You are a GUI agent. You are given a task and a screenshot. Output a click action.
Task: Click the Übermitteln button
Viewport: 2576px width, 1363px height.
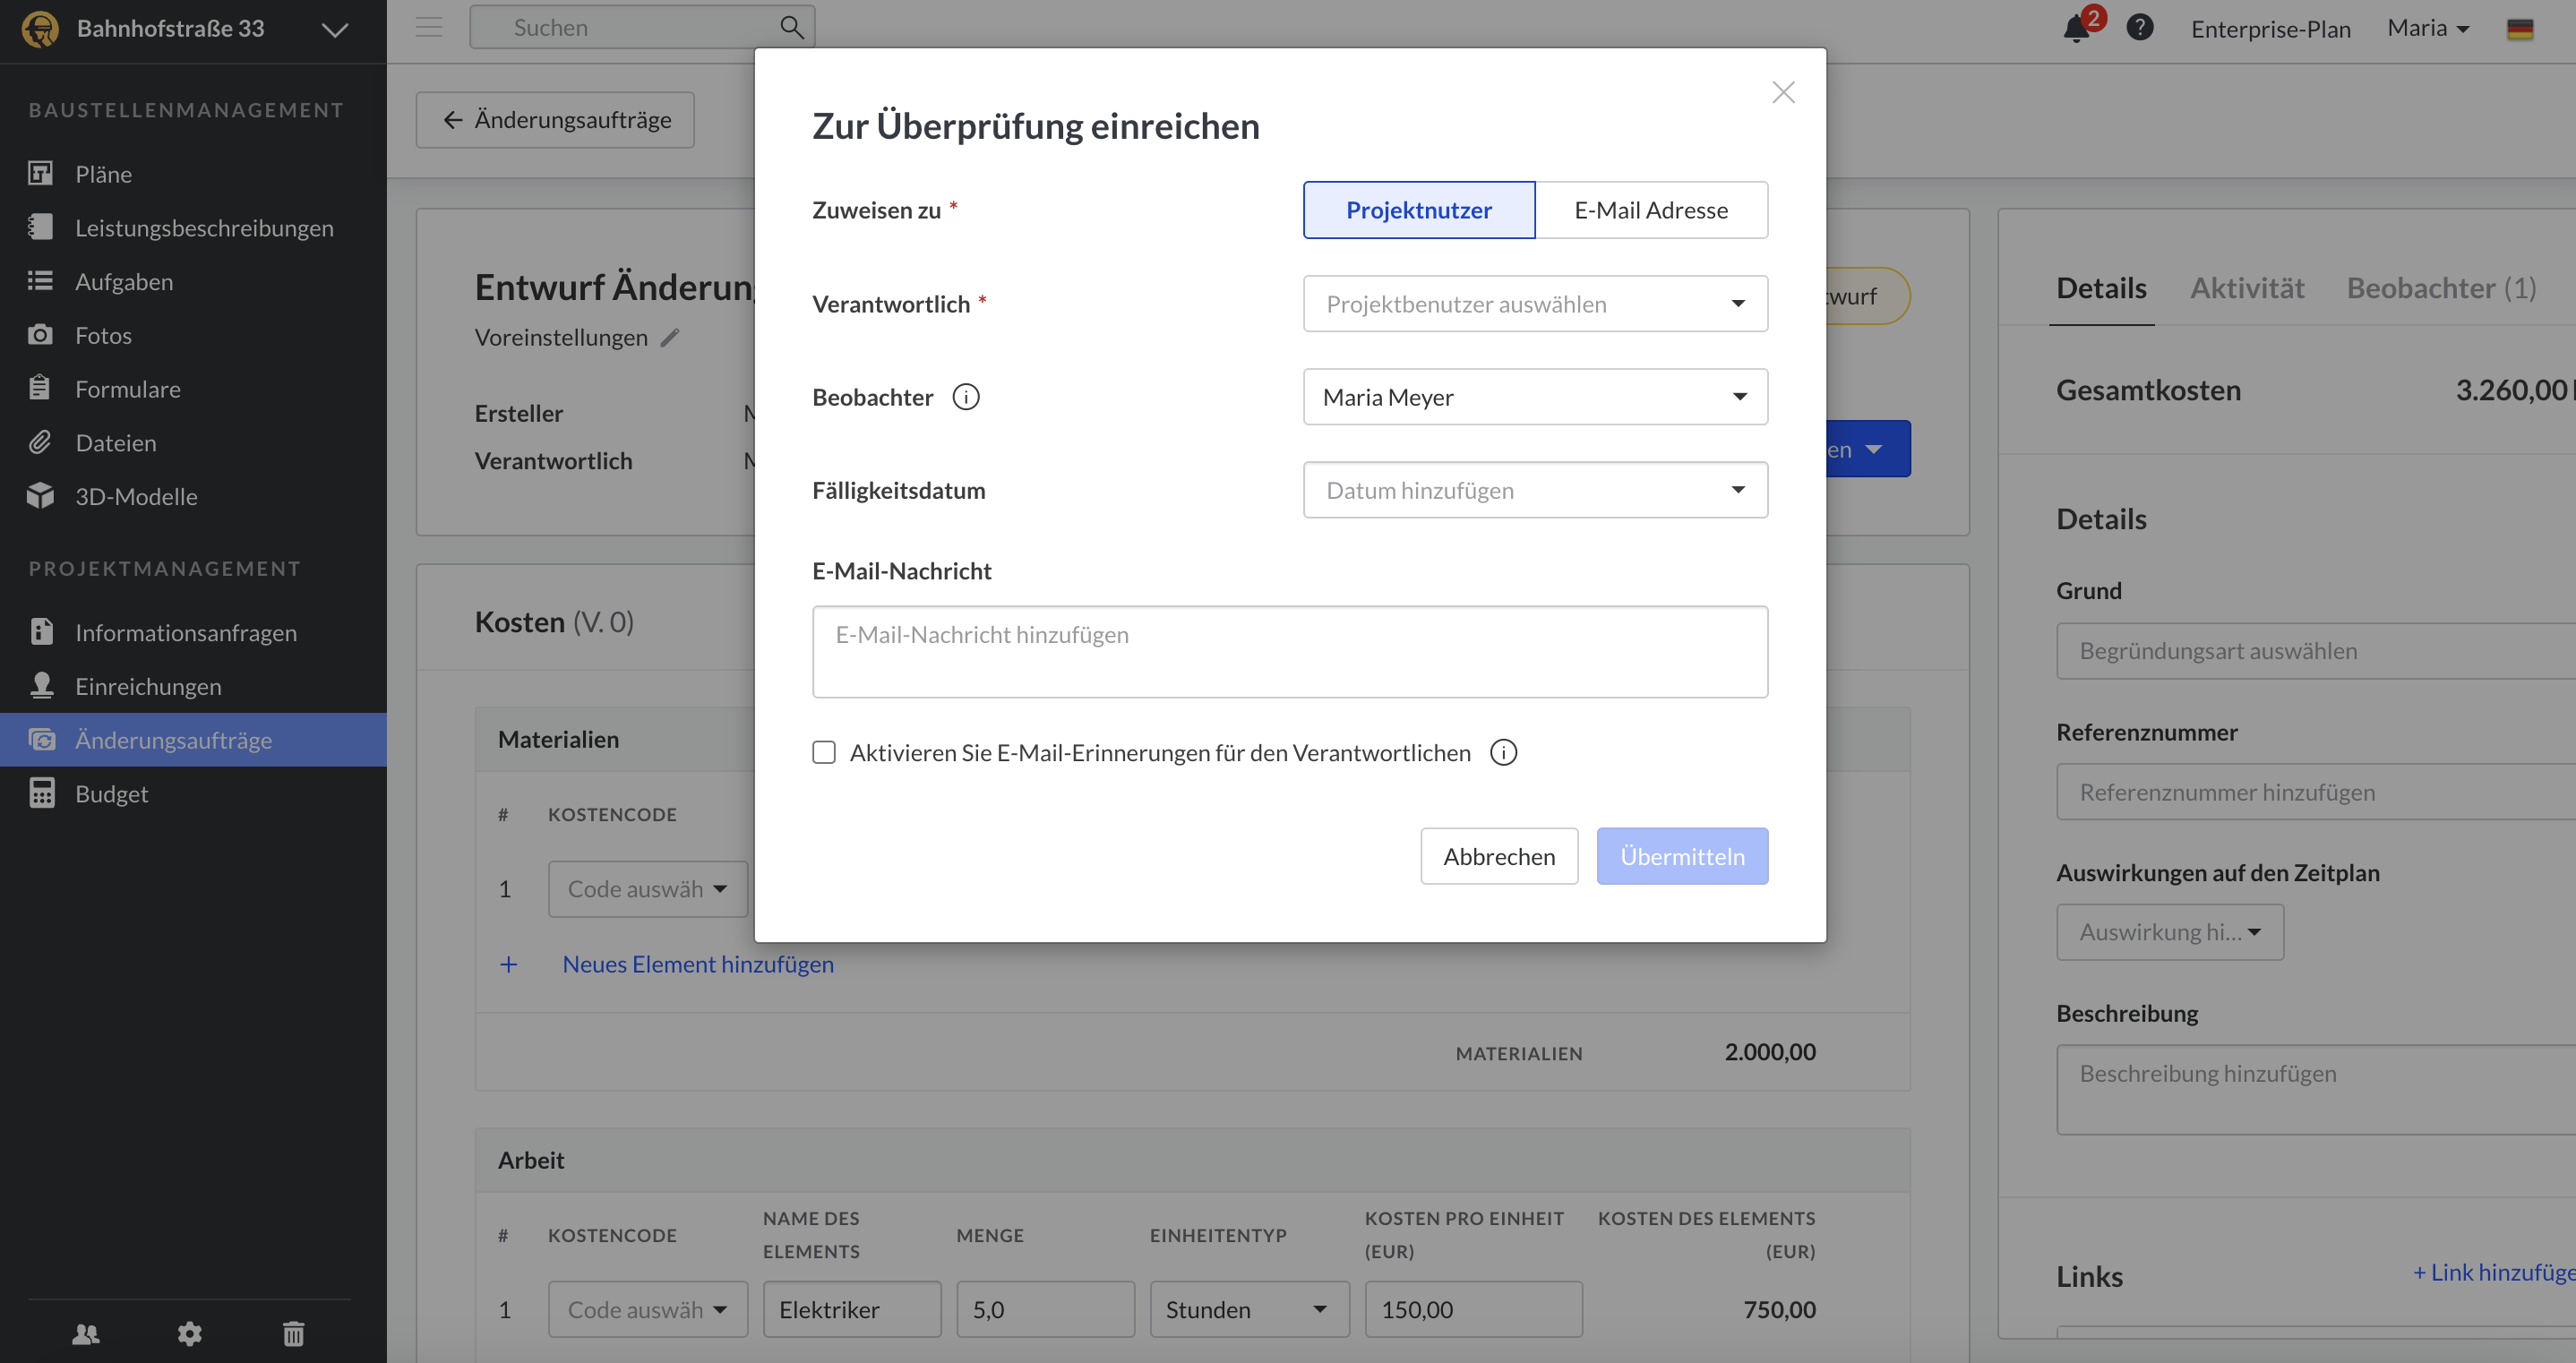click(x=1682, y=856)
